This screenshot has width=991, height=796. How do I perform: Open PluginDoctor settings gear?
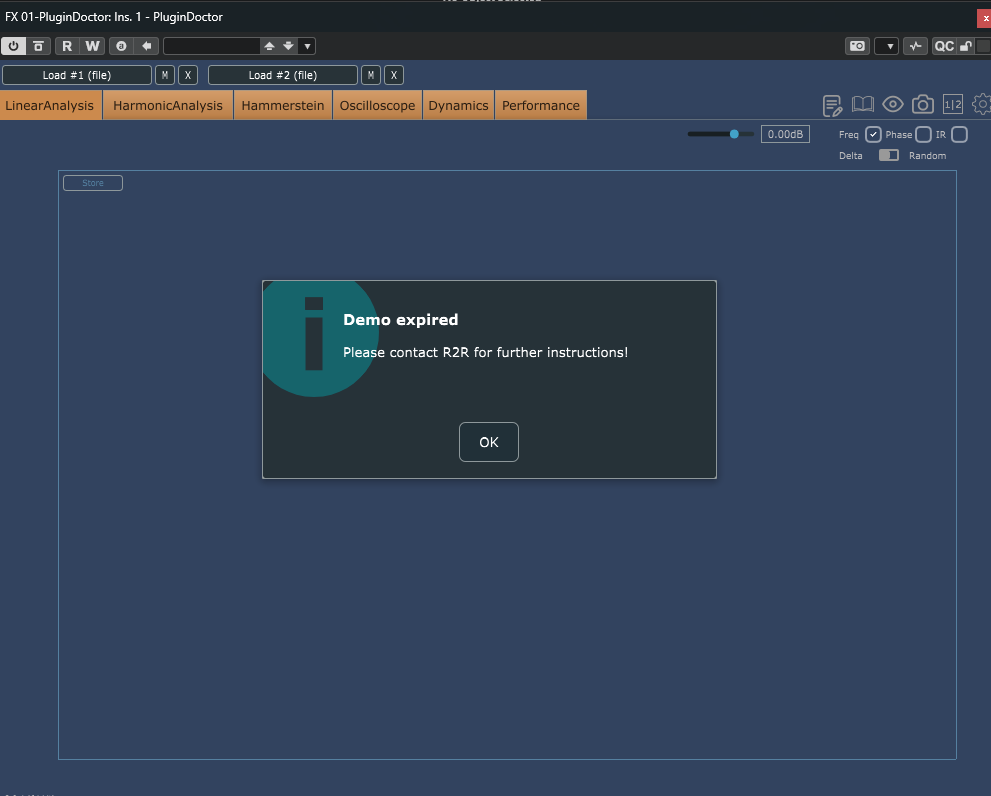(982, 105)
